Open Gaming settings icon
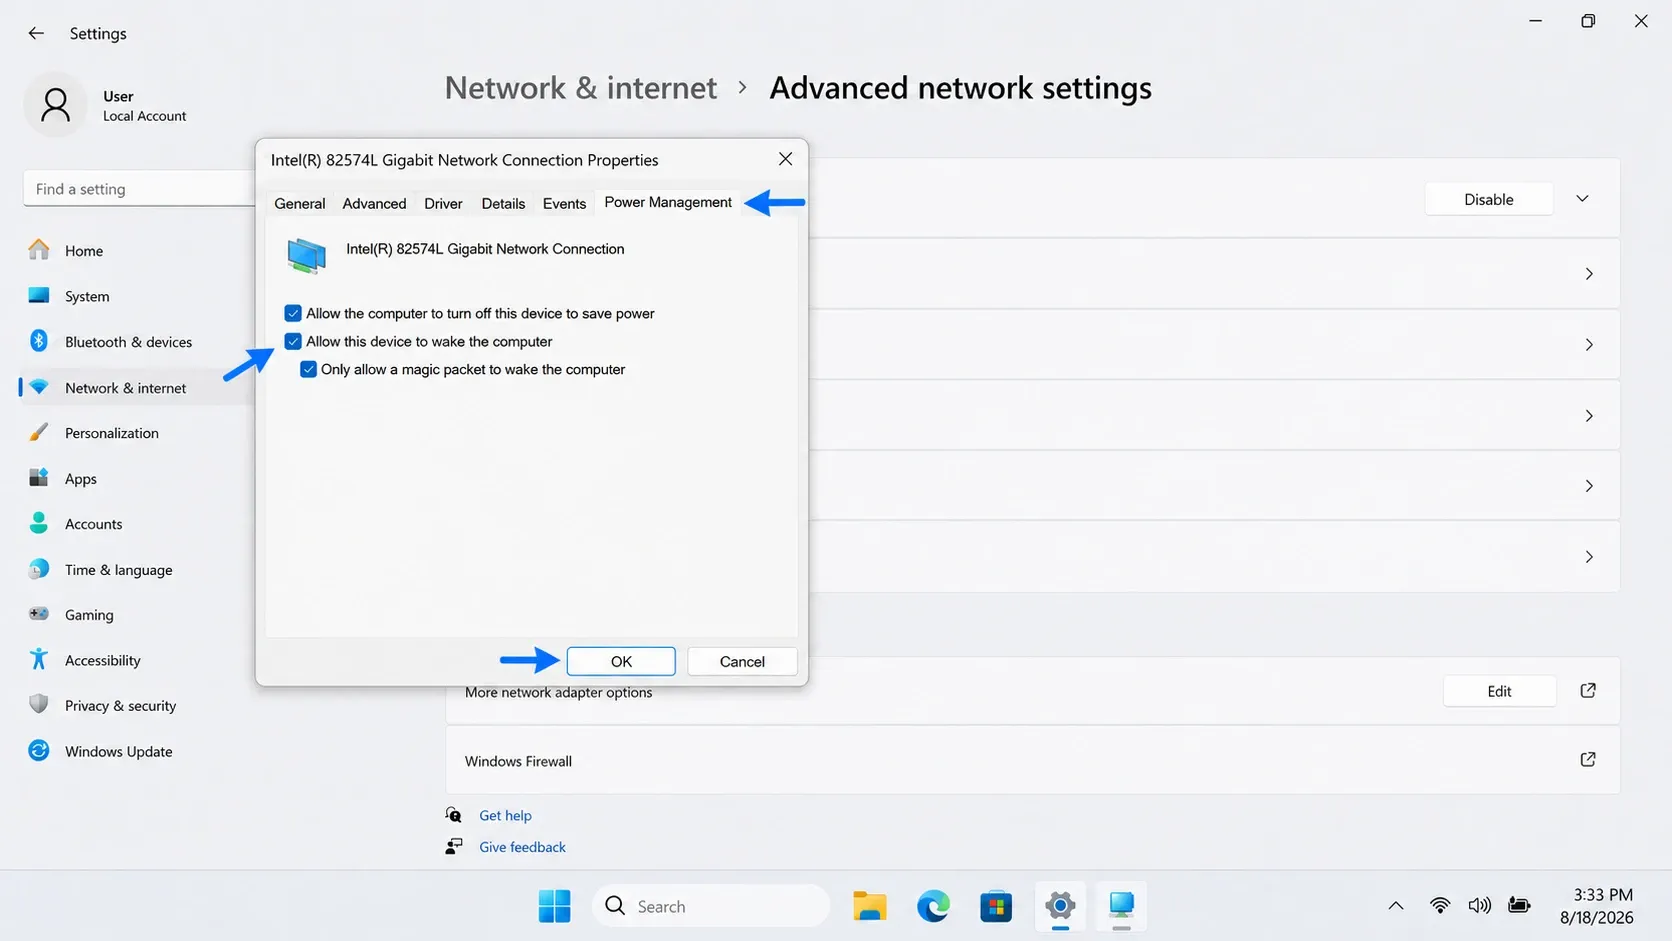Viewport: 1672px width, 941px height. click(x=39, y=614)
